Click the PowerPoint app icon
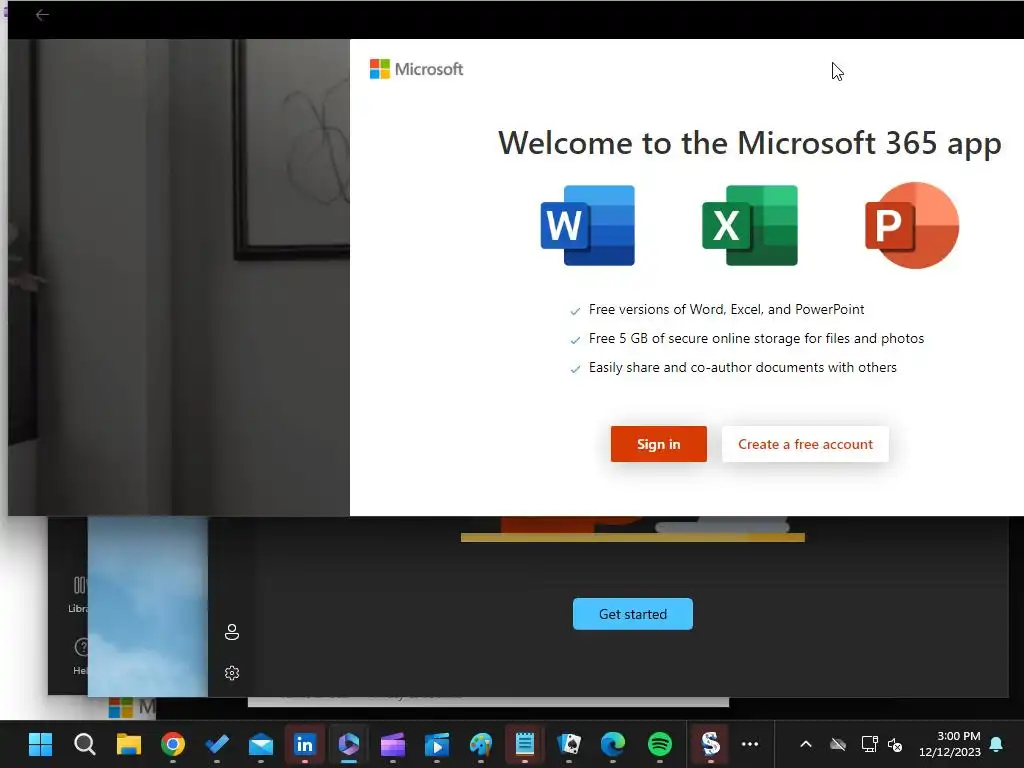 tap(912, 225)
